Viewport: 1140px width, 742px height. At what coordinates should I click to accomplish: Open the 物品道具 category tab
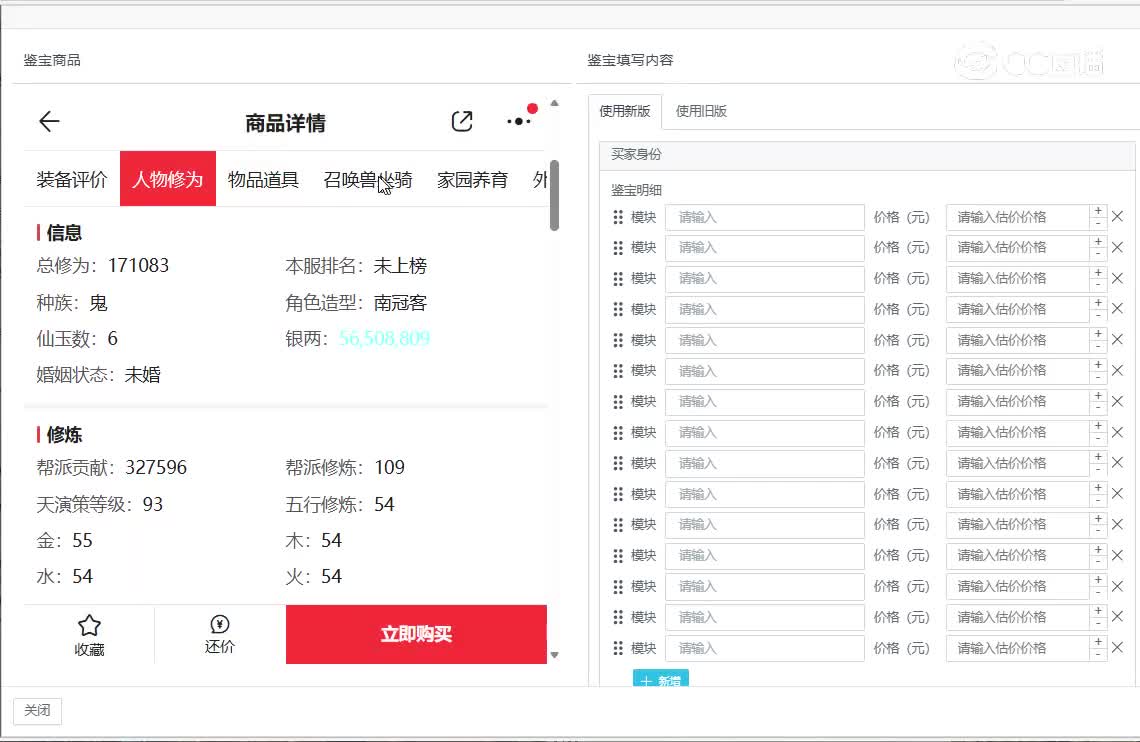(x=263, y=180)
